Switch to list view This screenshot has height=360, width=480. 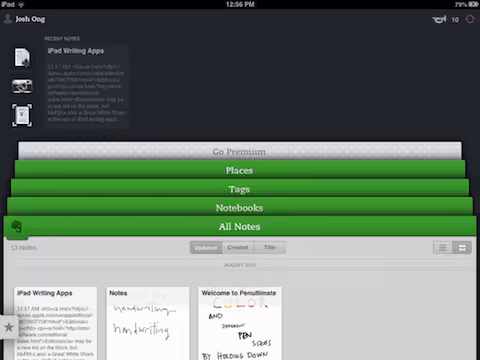click(x=443, y=248)
